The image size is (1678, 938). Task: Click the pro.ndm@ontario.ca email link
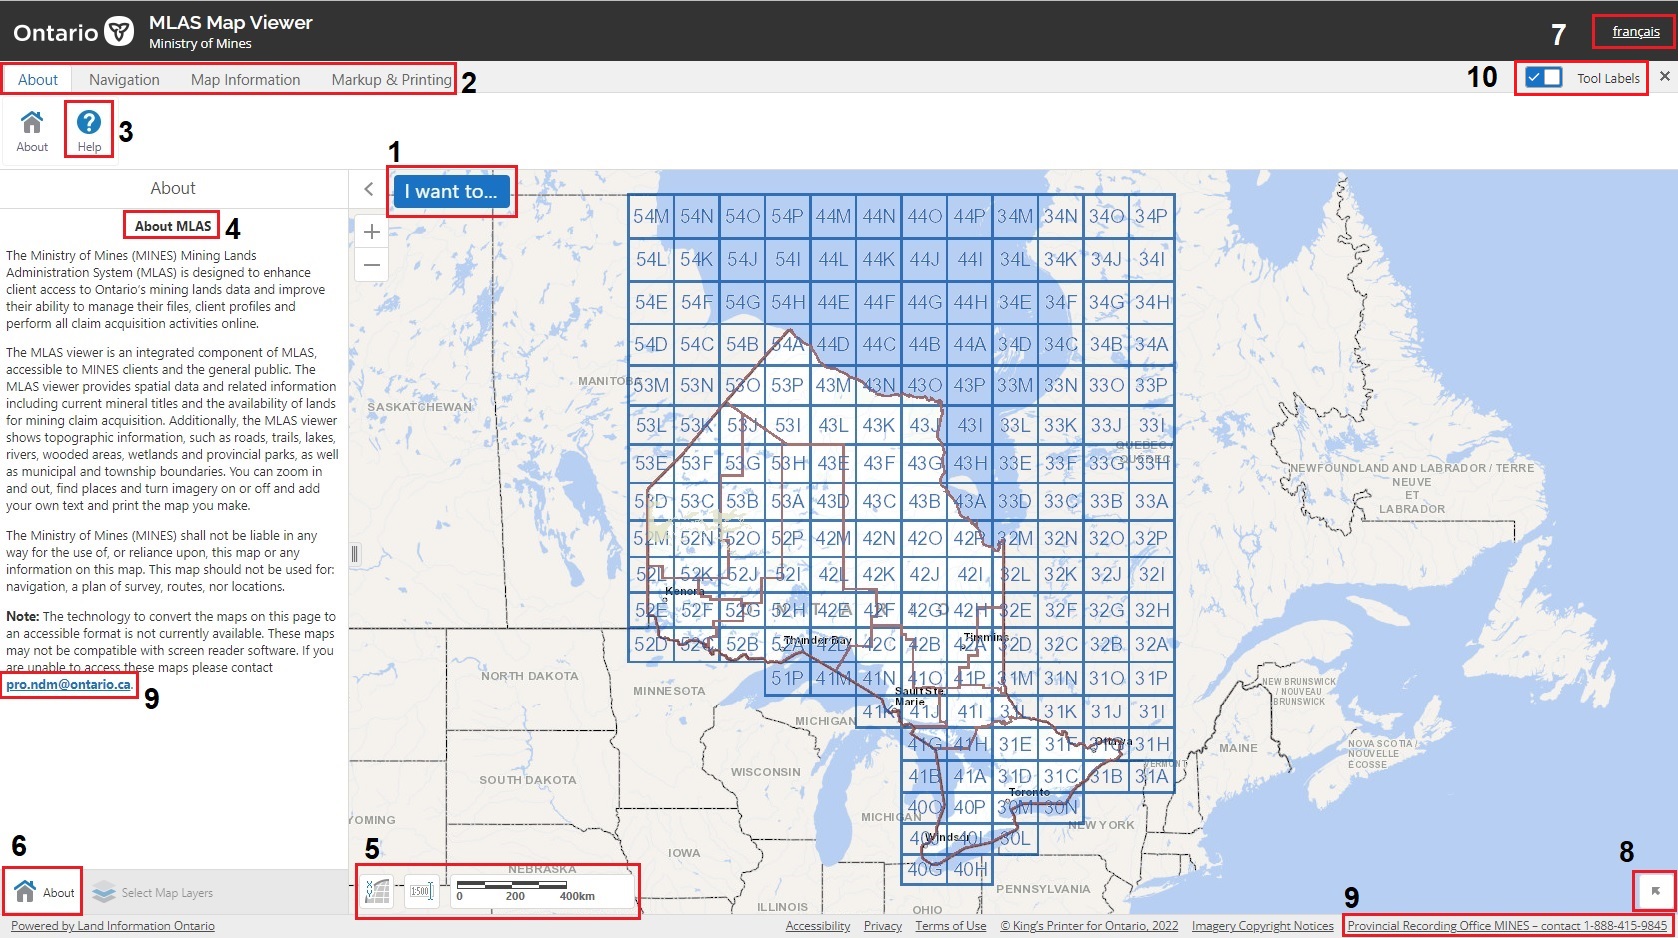point(69,685)
